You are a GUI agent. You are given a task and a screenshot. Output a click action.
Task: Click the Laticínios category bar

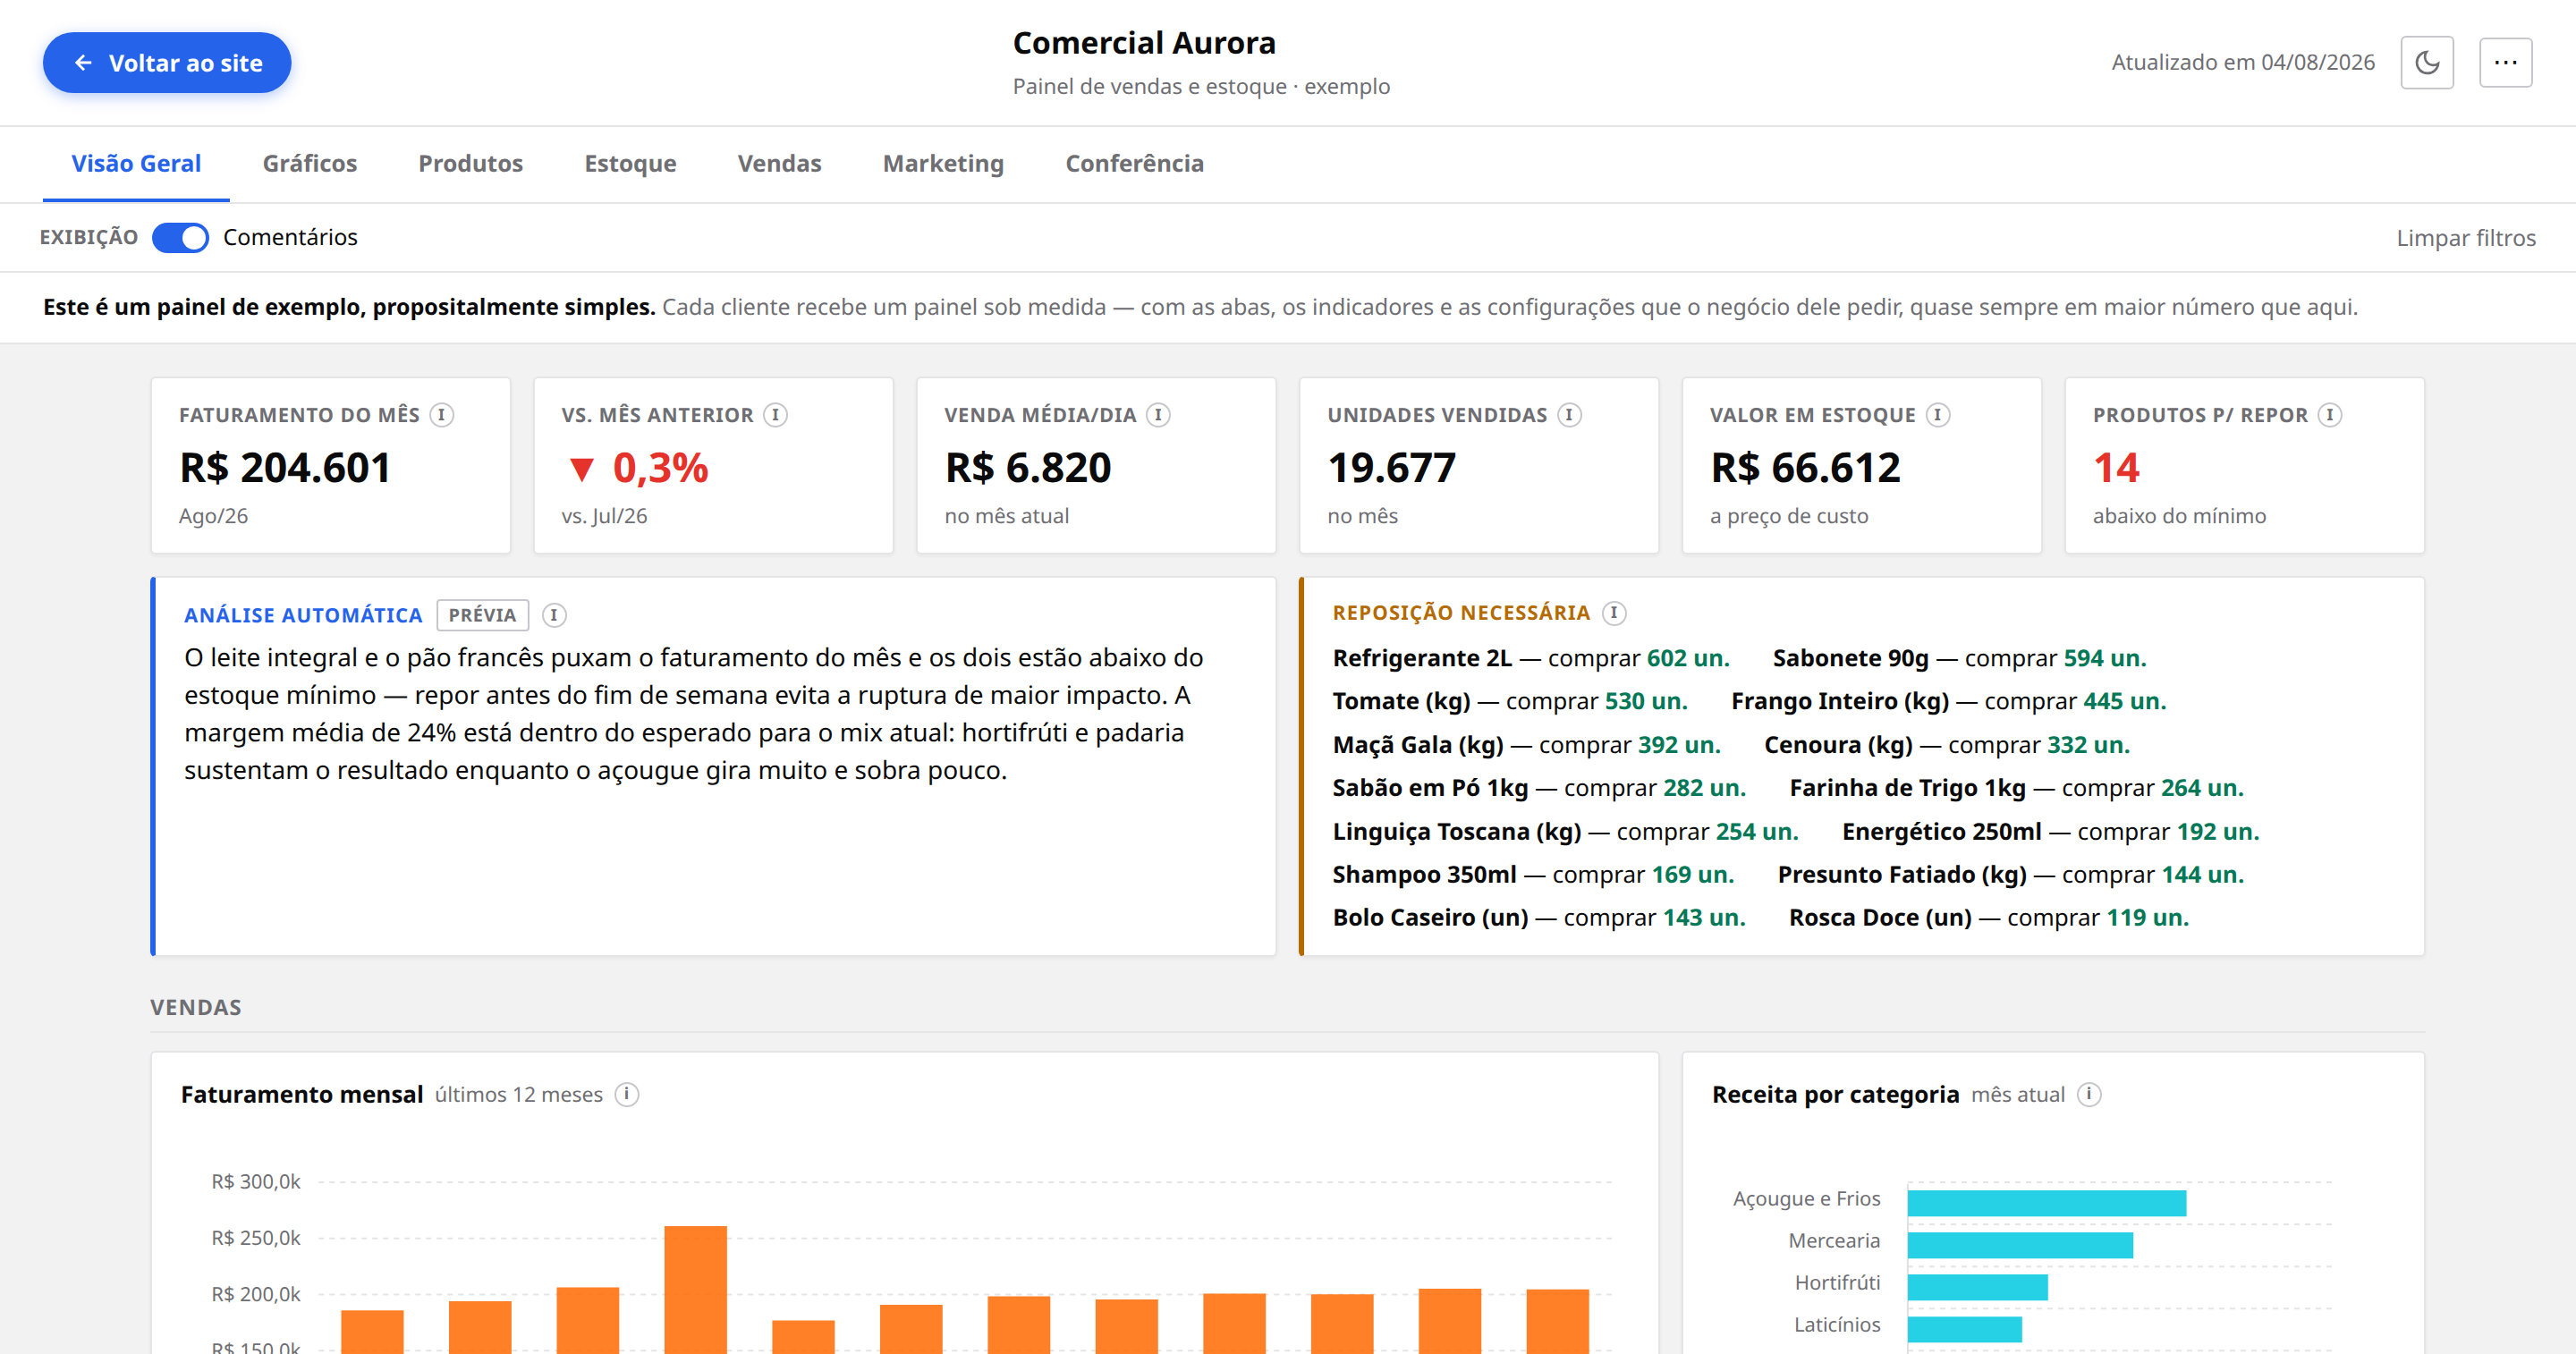pyautogui.click(x=1964, y=1329)
